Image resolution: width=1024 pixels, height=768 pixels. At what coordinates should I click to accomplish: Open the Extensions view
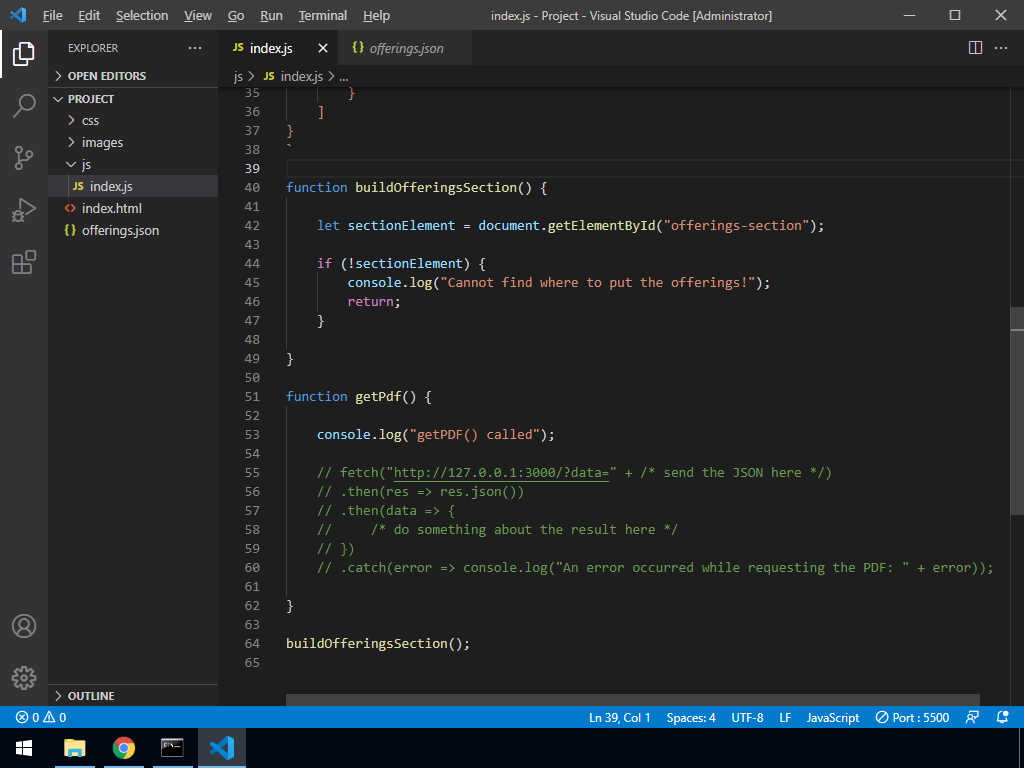(24, 262)
